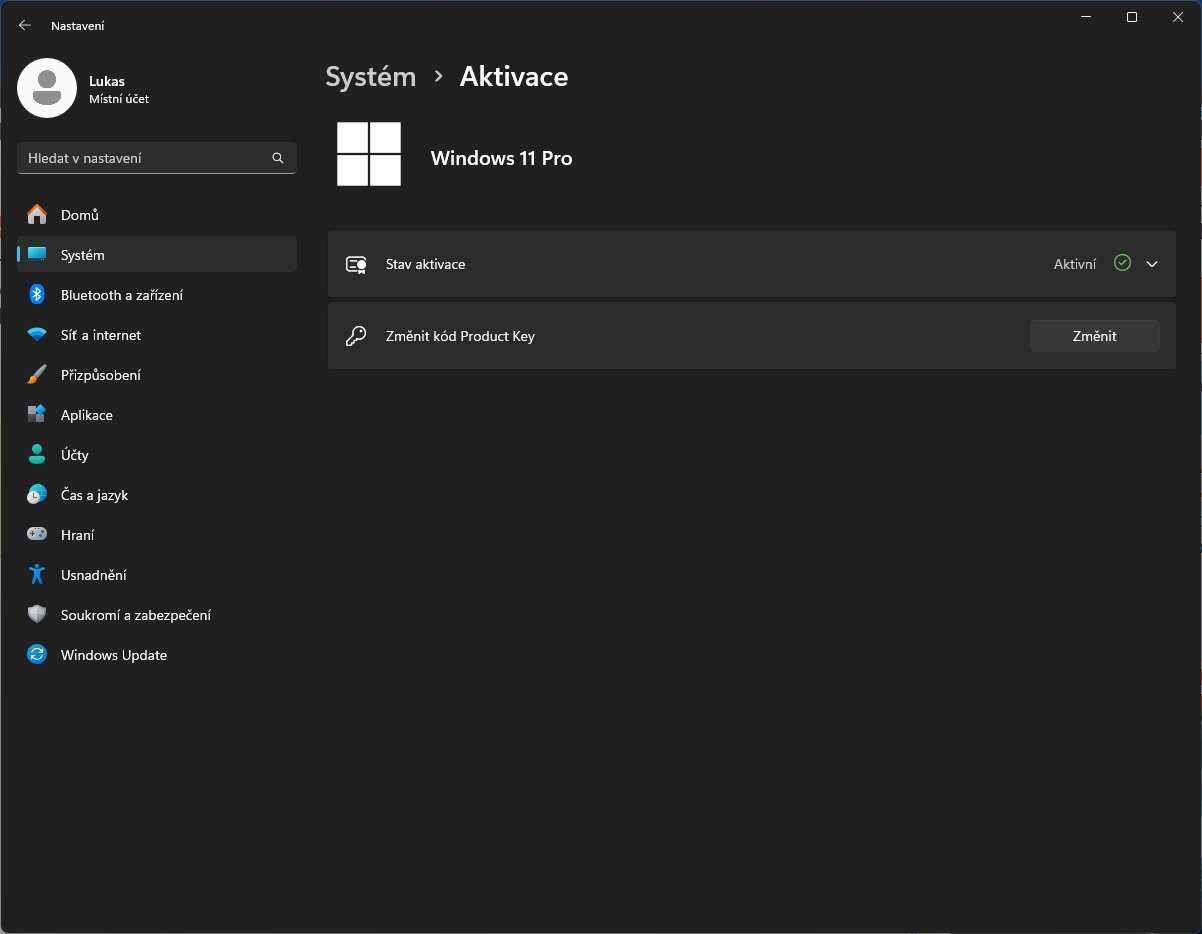Click the Usnadnění accessibility icon
This screenshot has height=934, width=1202.
pyautogui.click(x=37, y=575)
